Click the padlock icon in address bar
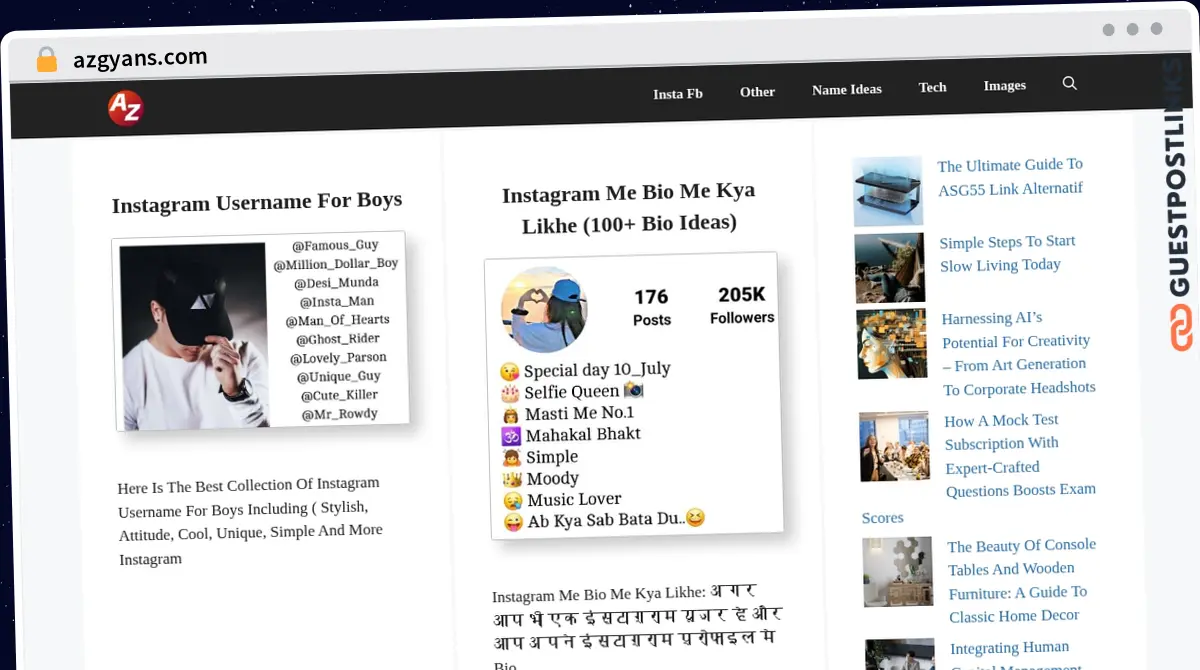Image resolution: width=1200 pixels, height=670 pixels. (x=46, y=60)
